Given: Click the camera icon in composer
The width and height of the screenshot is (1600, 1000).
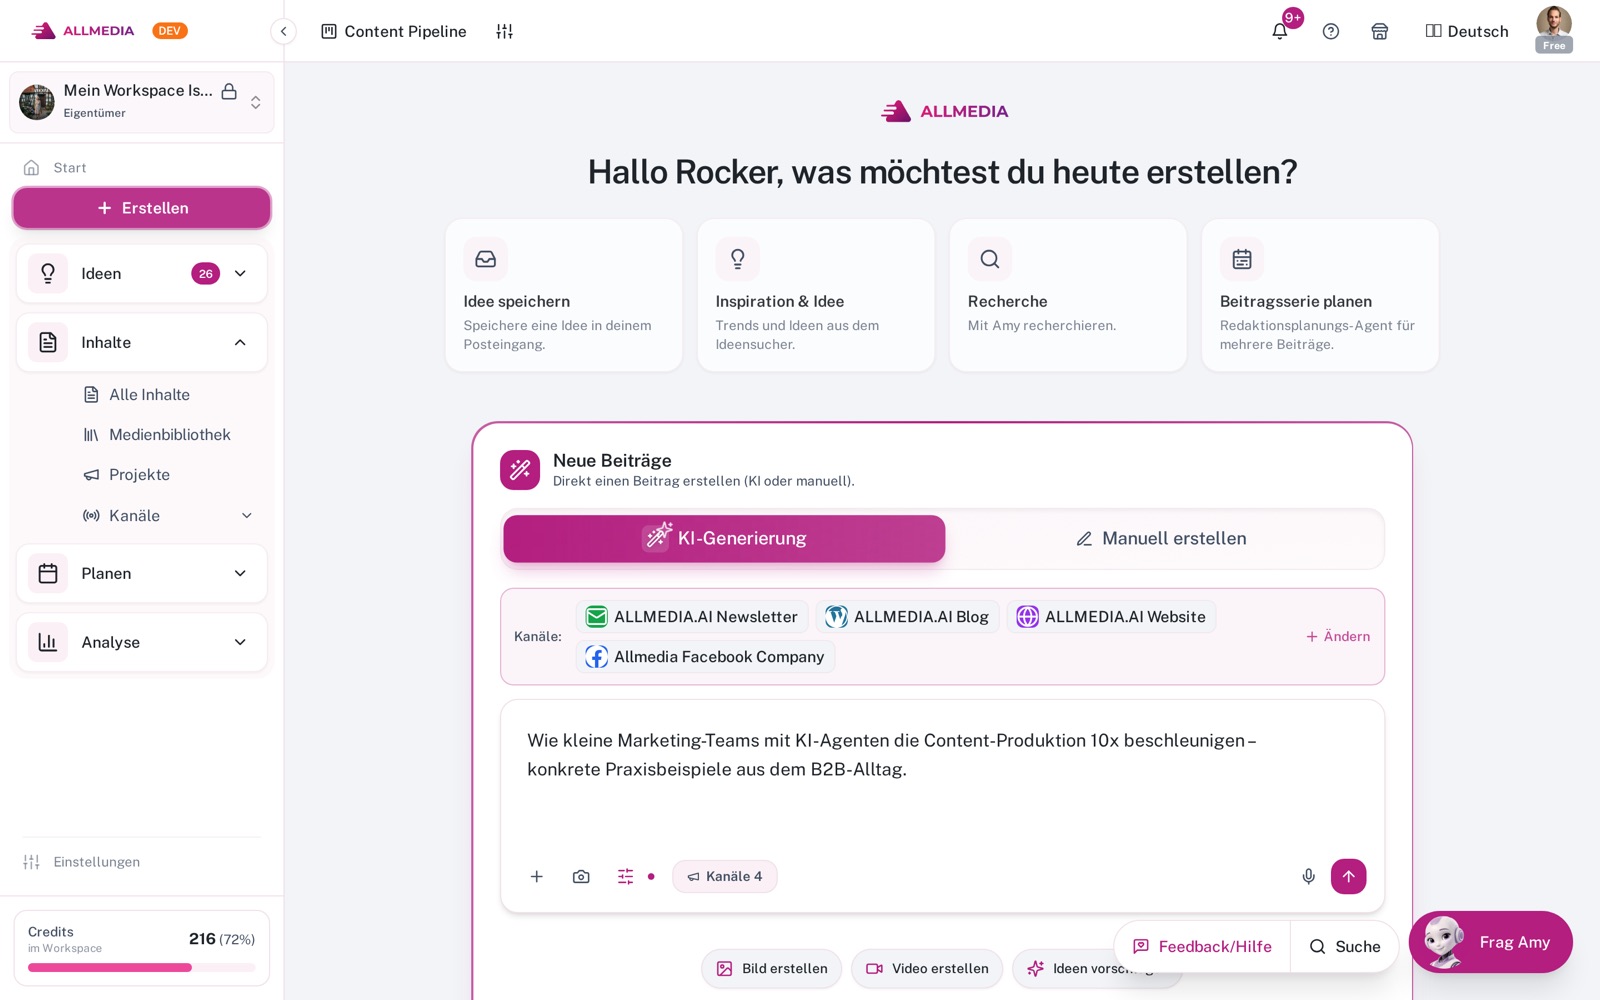Looking at the screenshot, I should pos(581,876).
